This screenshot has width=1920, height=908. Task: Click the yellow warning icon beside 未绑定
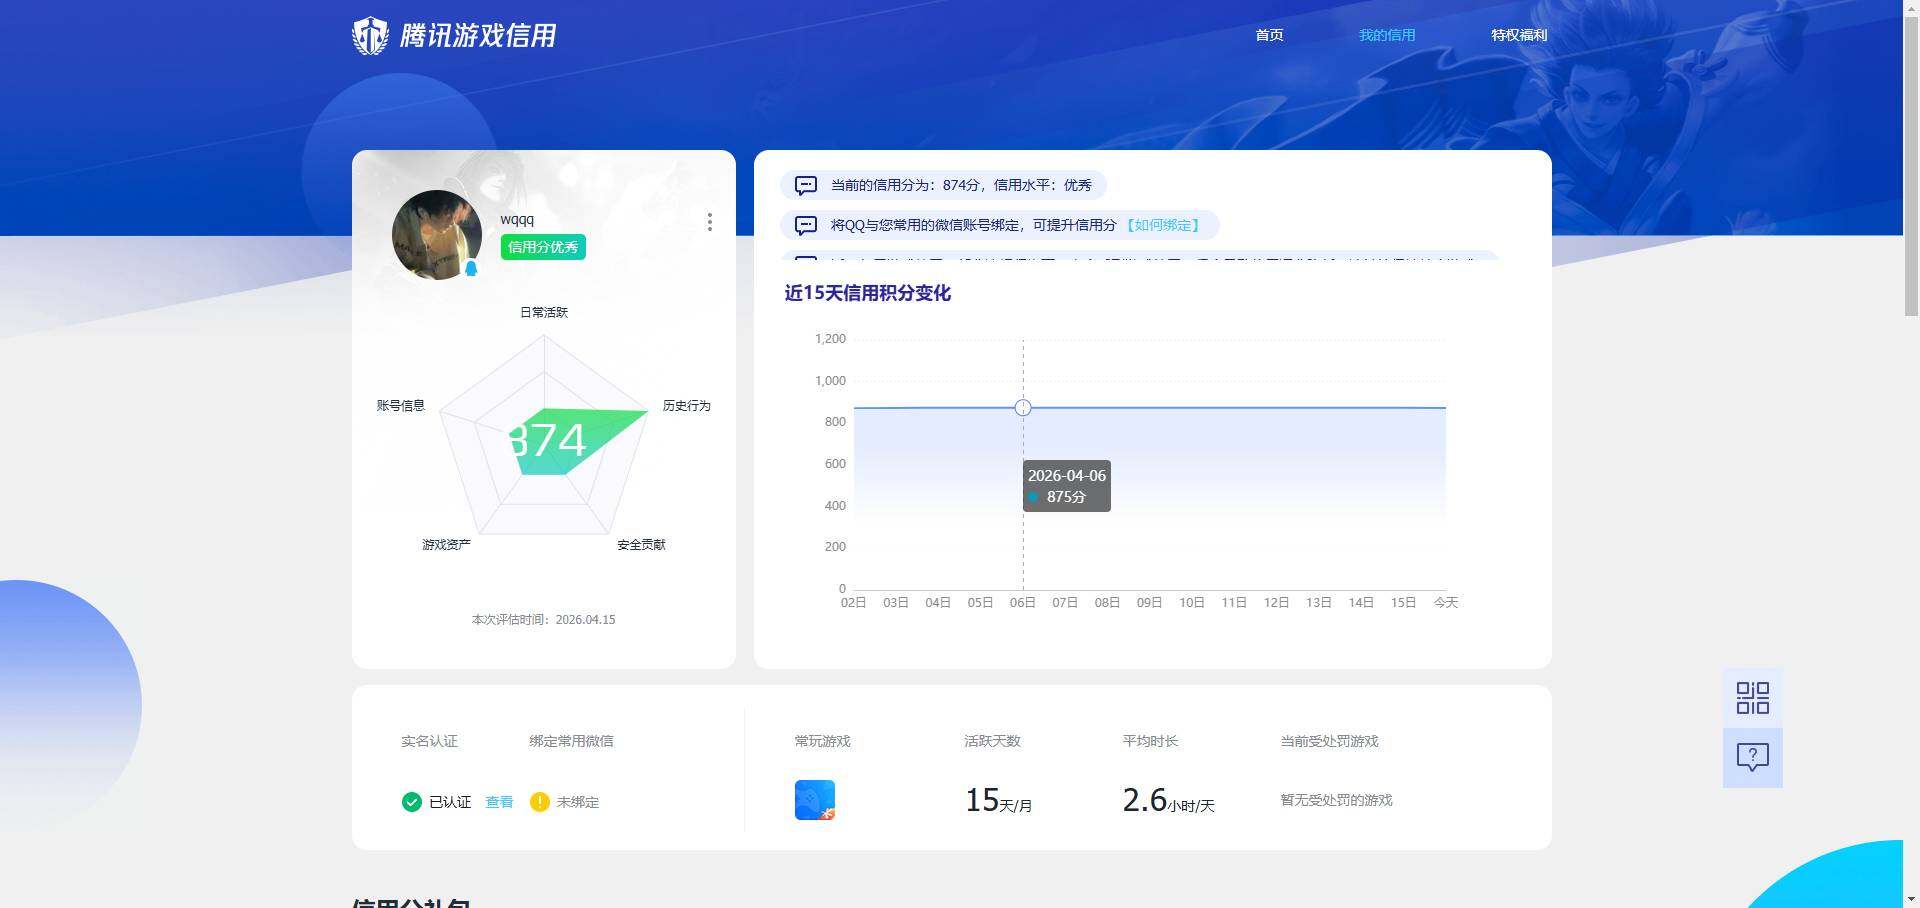(539, 801)
